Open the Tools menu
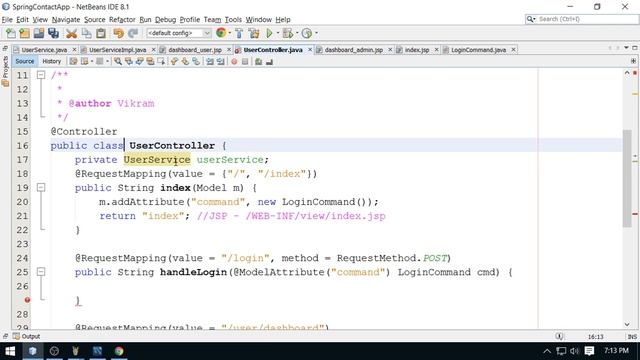This screenshot has width=640, height=360. point(233,20)
